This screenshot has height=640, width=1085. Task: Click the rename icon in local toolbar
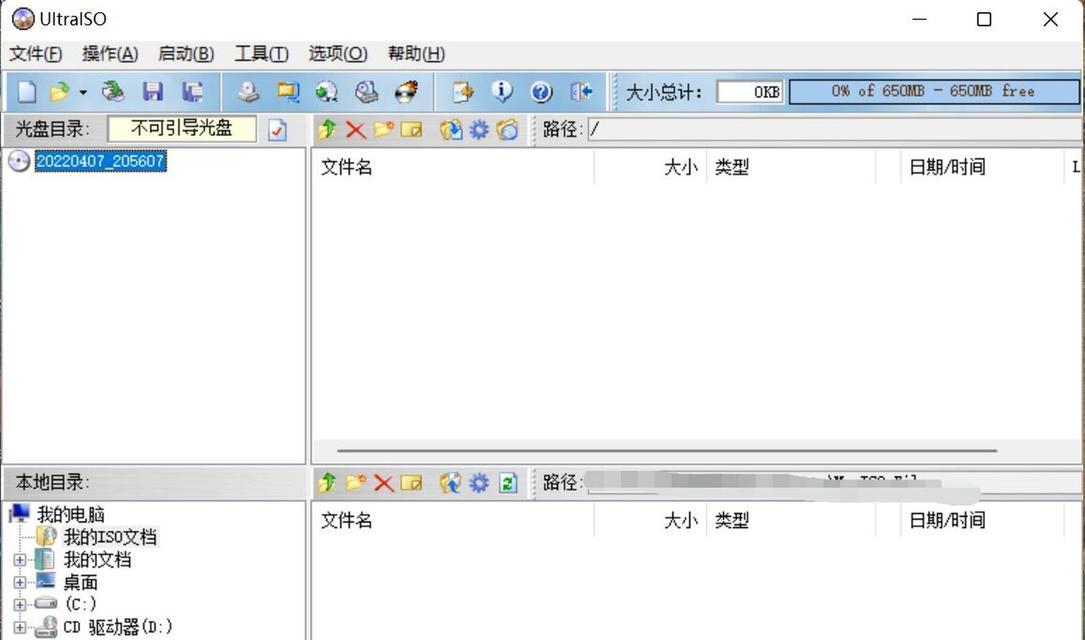click(x=411, y=482)
